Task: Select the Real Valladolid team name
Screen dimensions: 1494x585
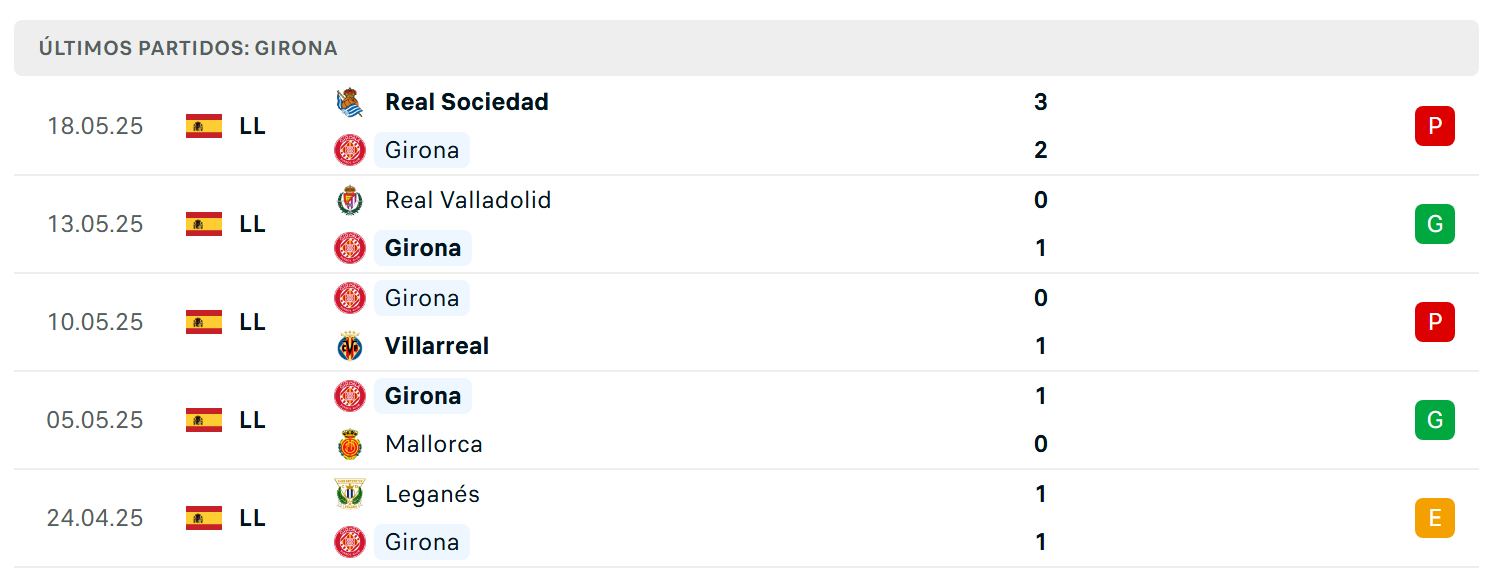Action: click(x=468, y=200)
